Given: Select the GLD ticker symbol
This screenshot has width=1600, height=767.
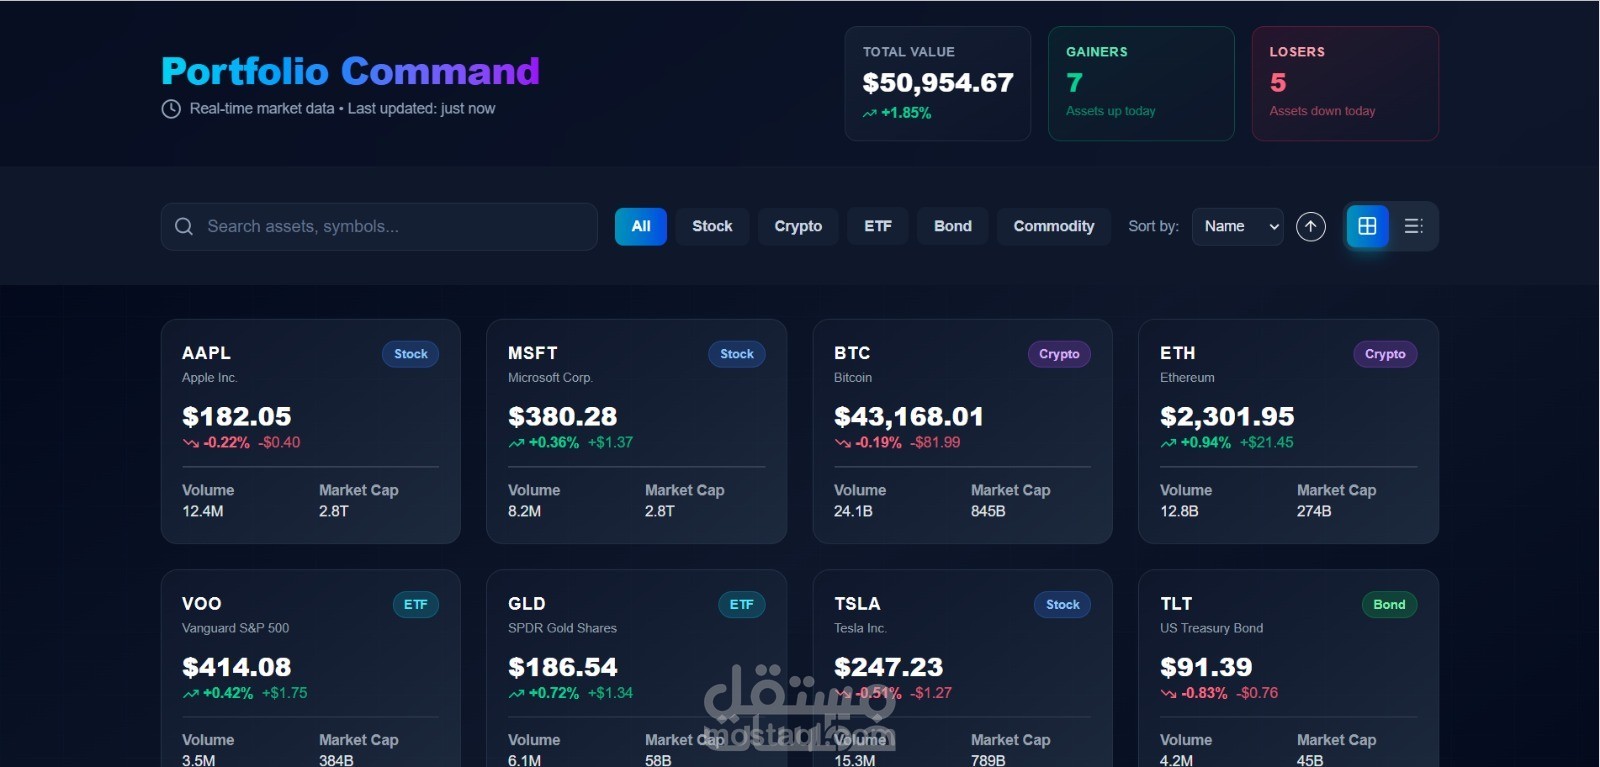Looking at the screenshot, I should (527, 603).
